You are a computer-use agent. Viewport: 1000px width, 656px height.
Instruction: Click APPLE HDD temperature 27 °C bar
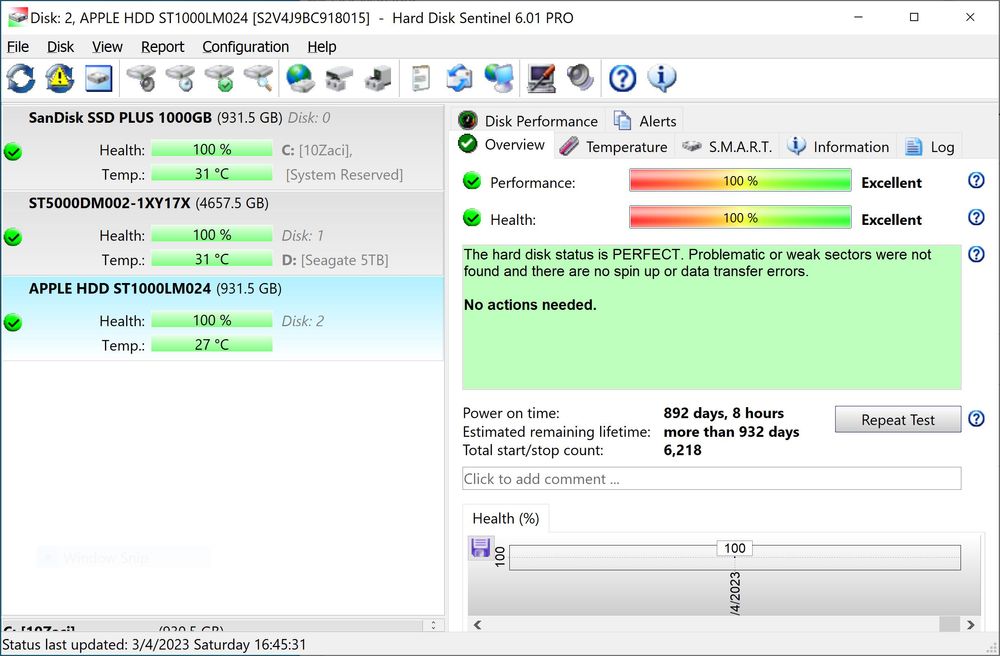(x=212, y=344)
